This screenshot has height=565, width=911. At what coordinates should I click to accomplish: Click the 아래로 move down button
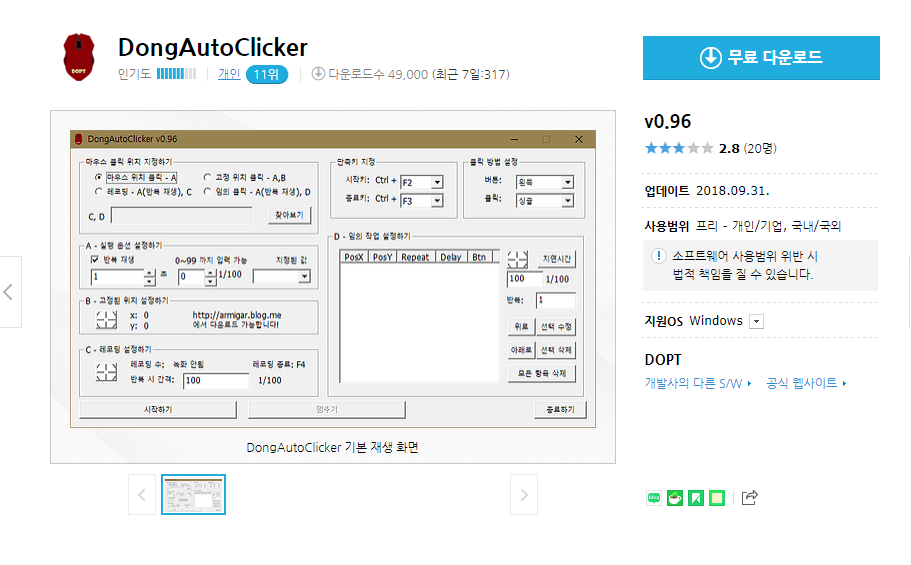pos(521,350)
